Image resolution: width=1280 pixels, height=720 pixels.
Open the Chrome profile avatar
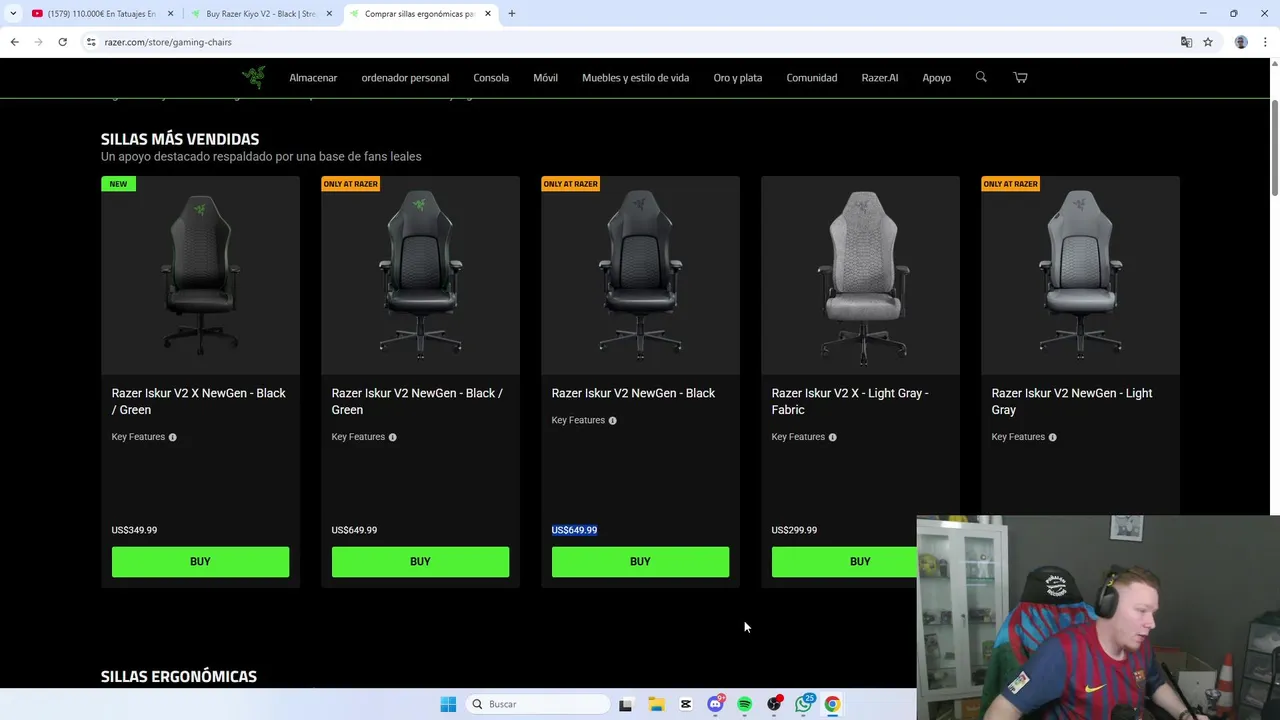[1241, 42]
